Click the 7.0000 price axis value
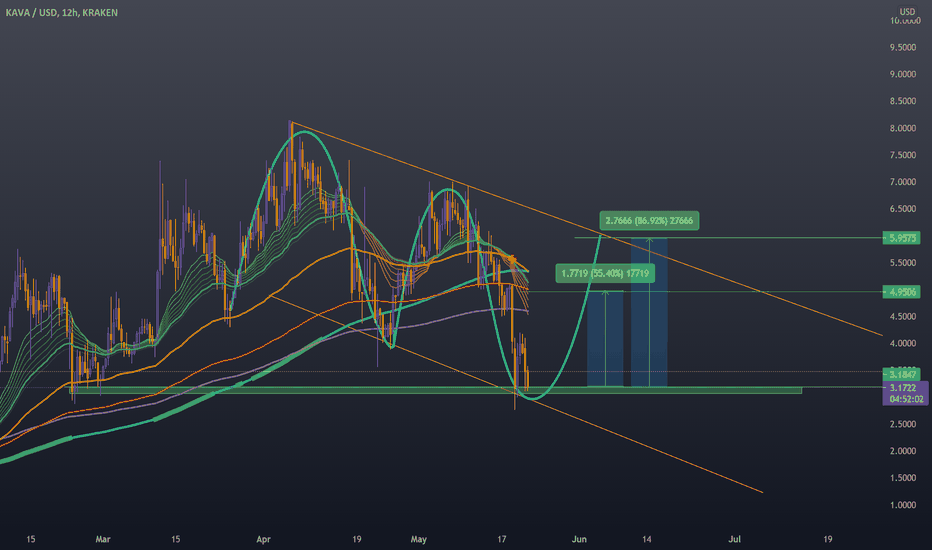The height and width of the screenshot is (550, 932). [x=902, y=182]
